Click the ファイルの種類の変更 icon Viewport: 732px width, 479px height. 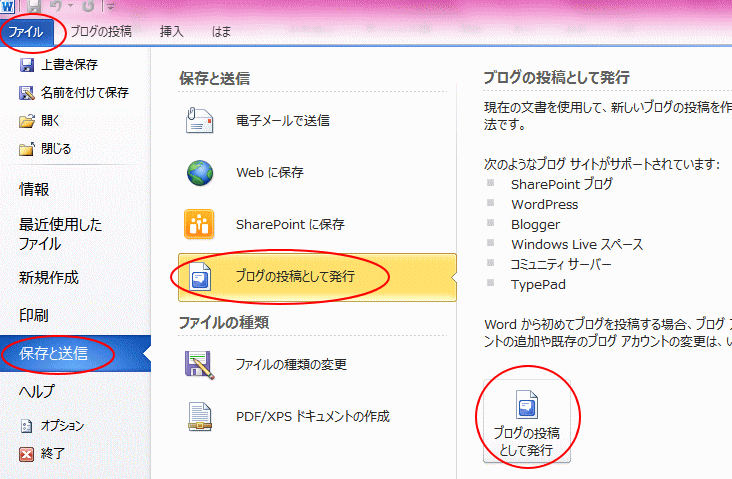coord(200,365)
